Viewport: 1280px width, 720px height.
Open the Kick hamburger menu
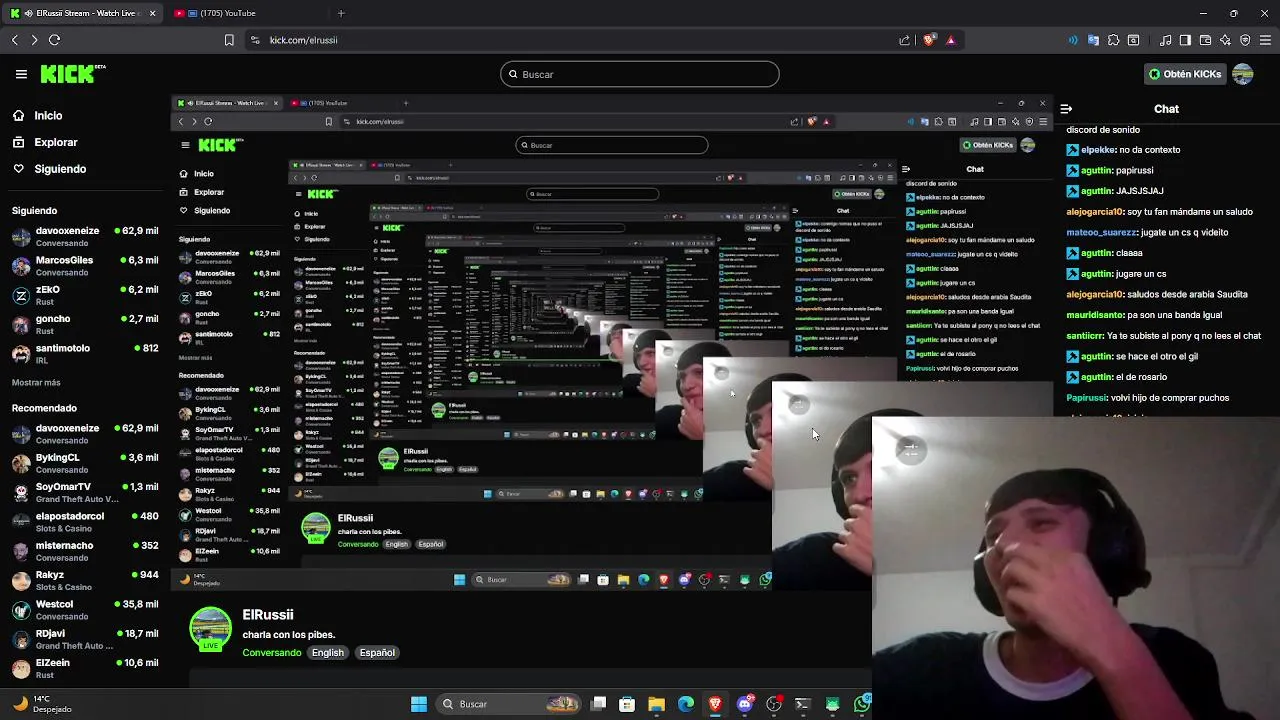(21, 74)
